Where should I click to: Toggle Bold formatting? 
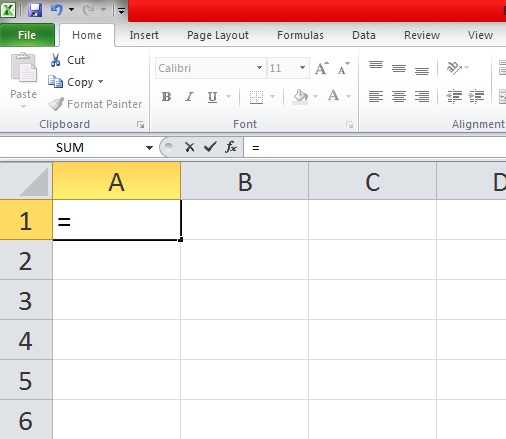[x=166, y=97]
